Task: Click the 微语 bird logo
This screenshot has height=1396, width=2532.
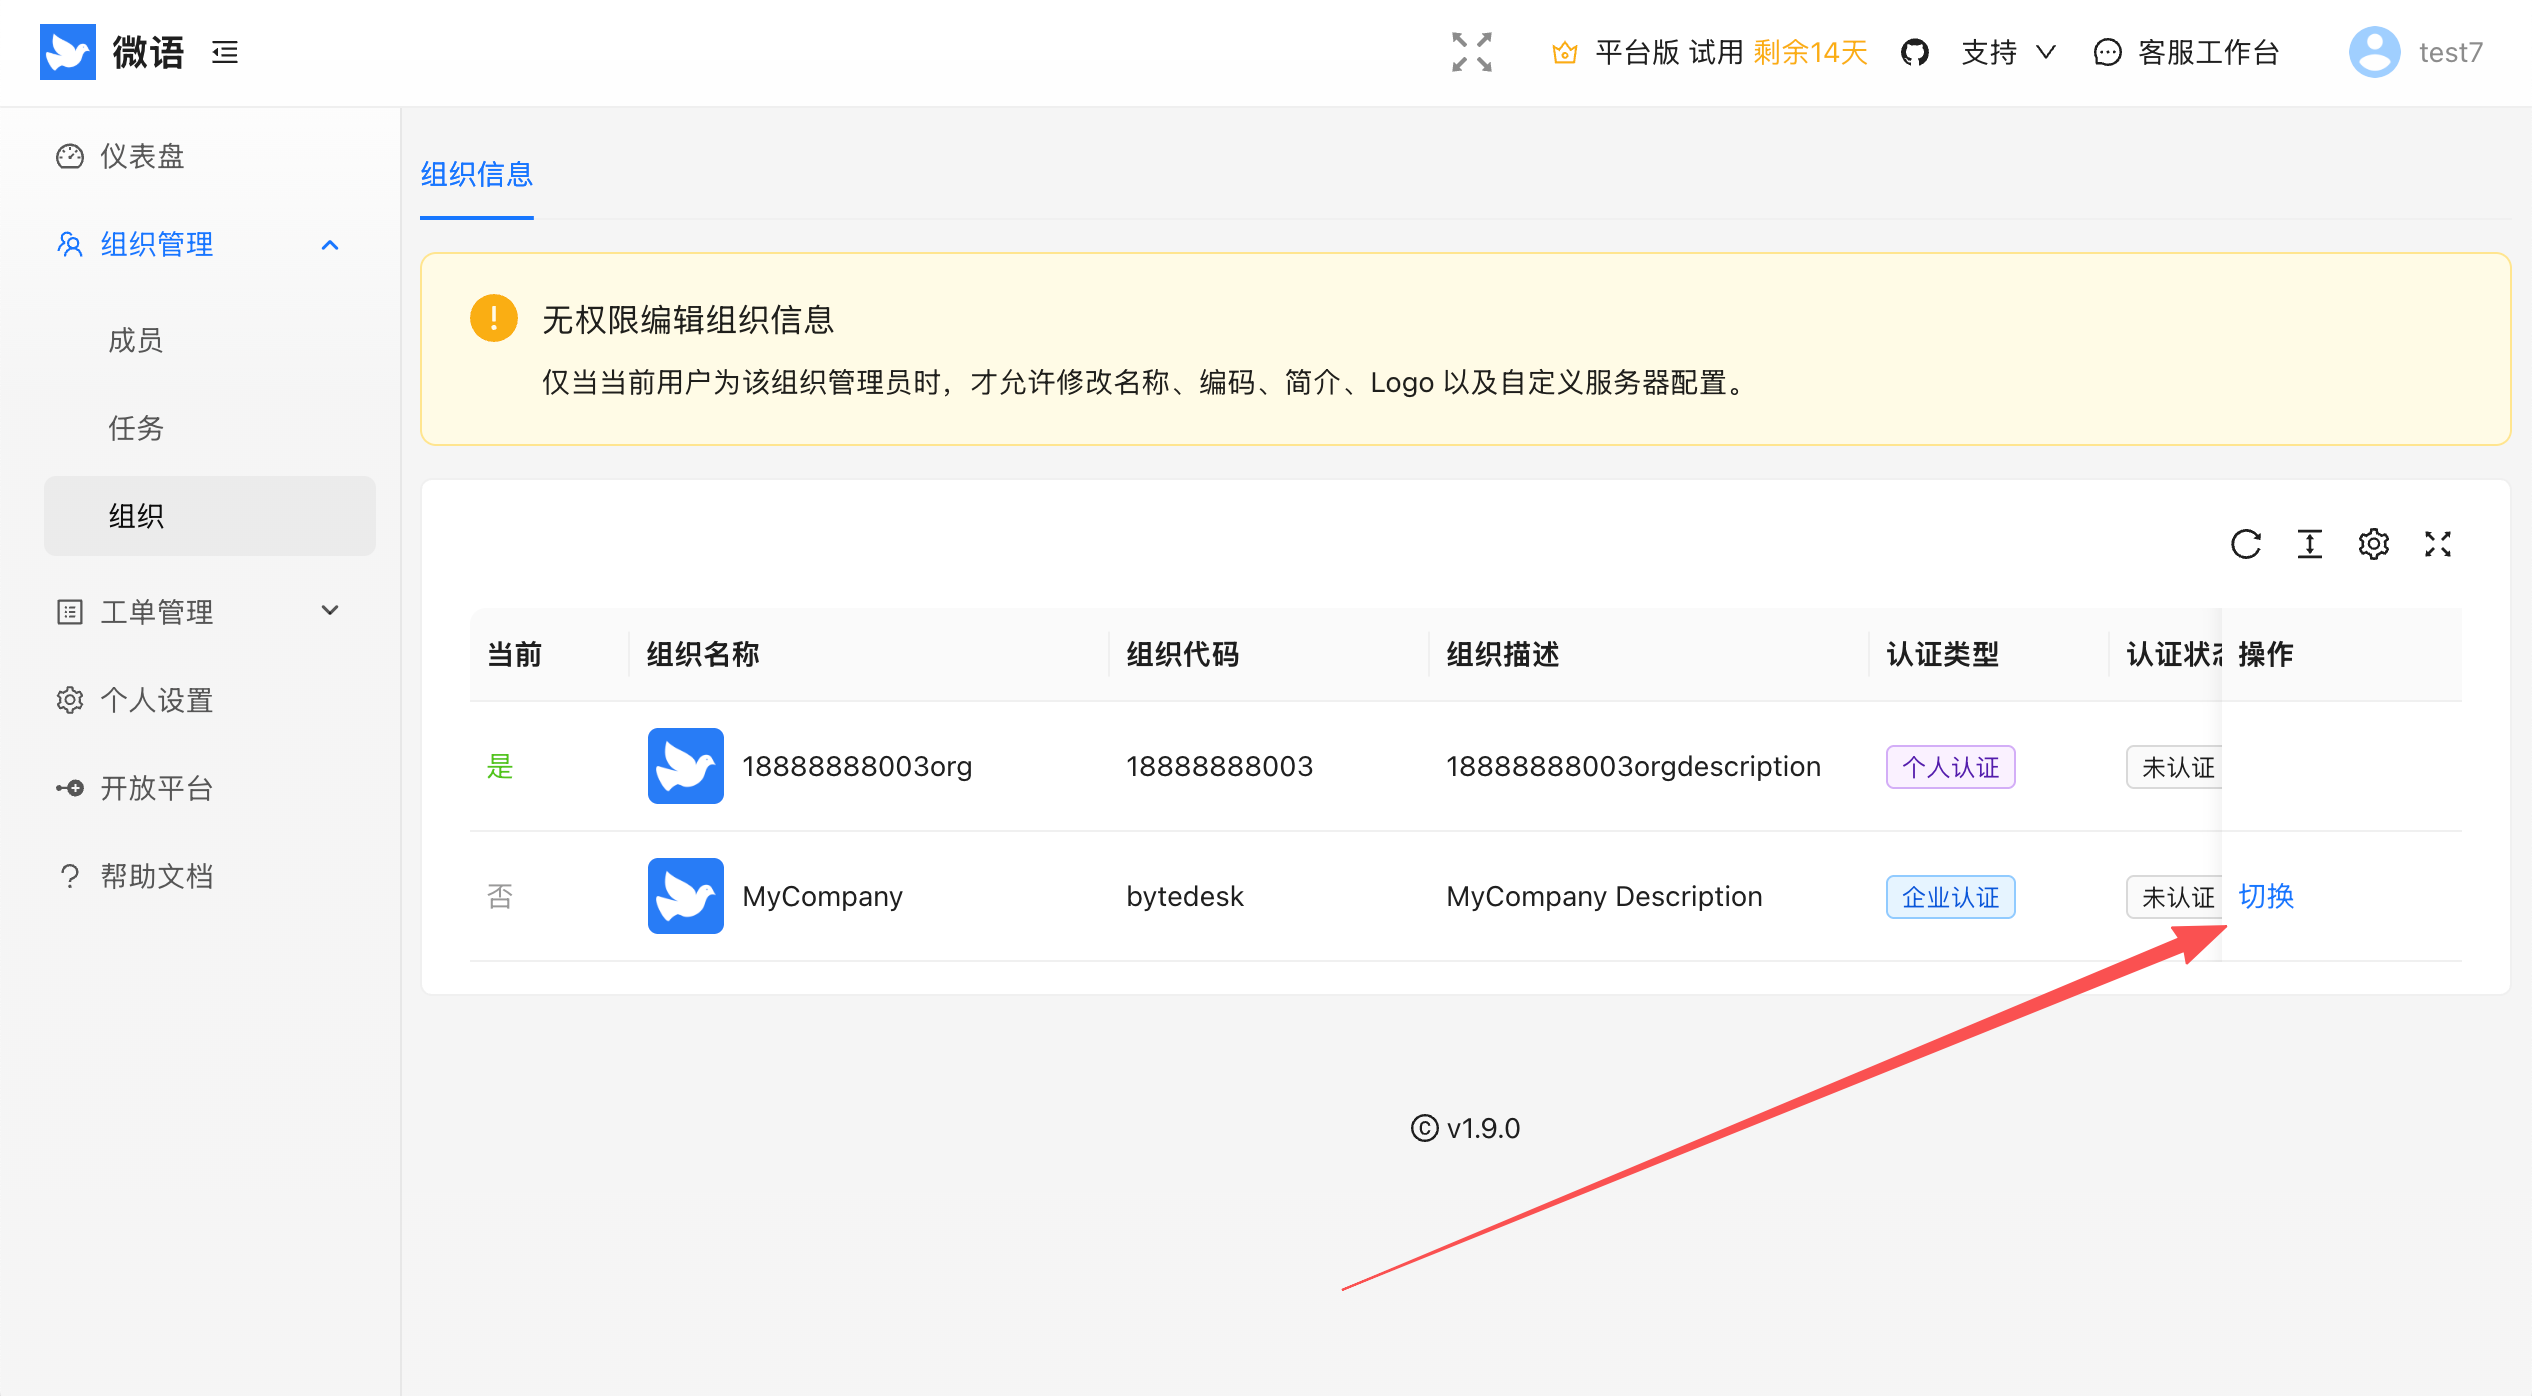Action: (67, 52)
